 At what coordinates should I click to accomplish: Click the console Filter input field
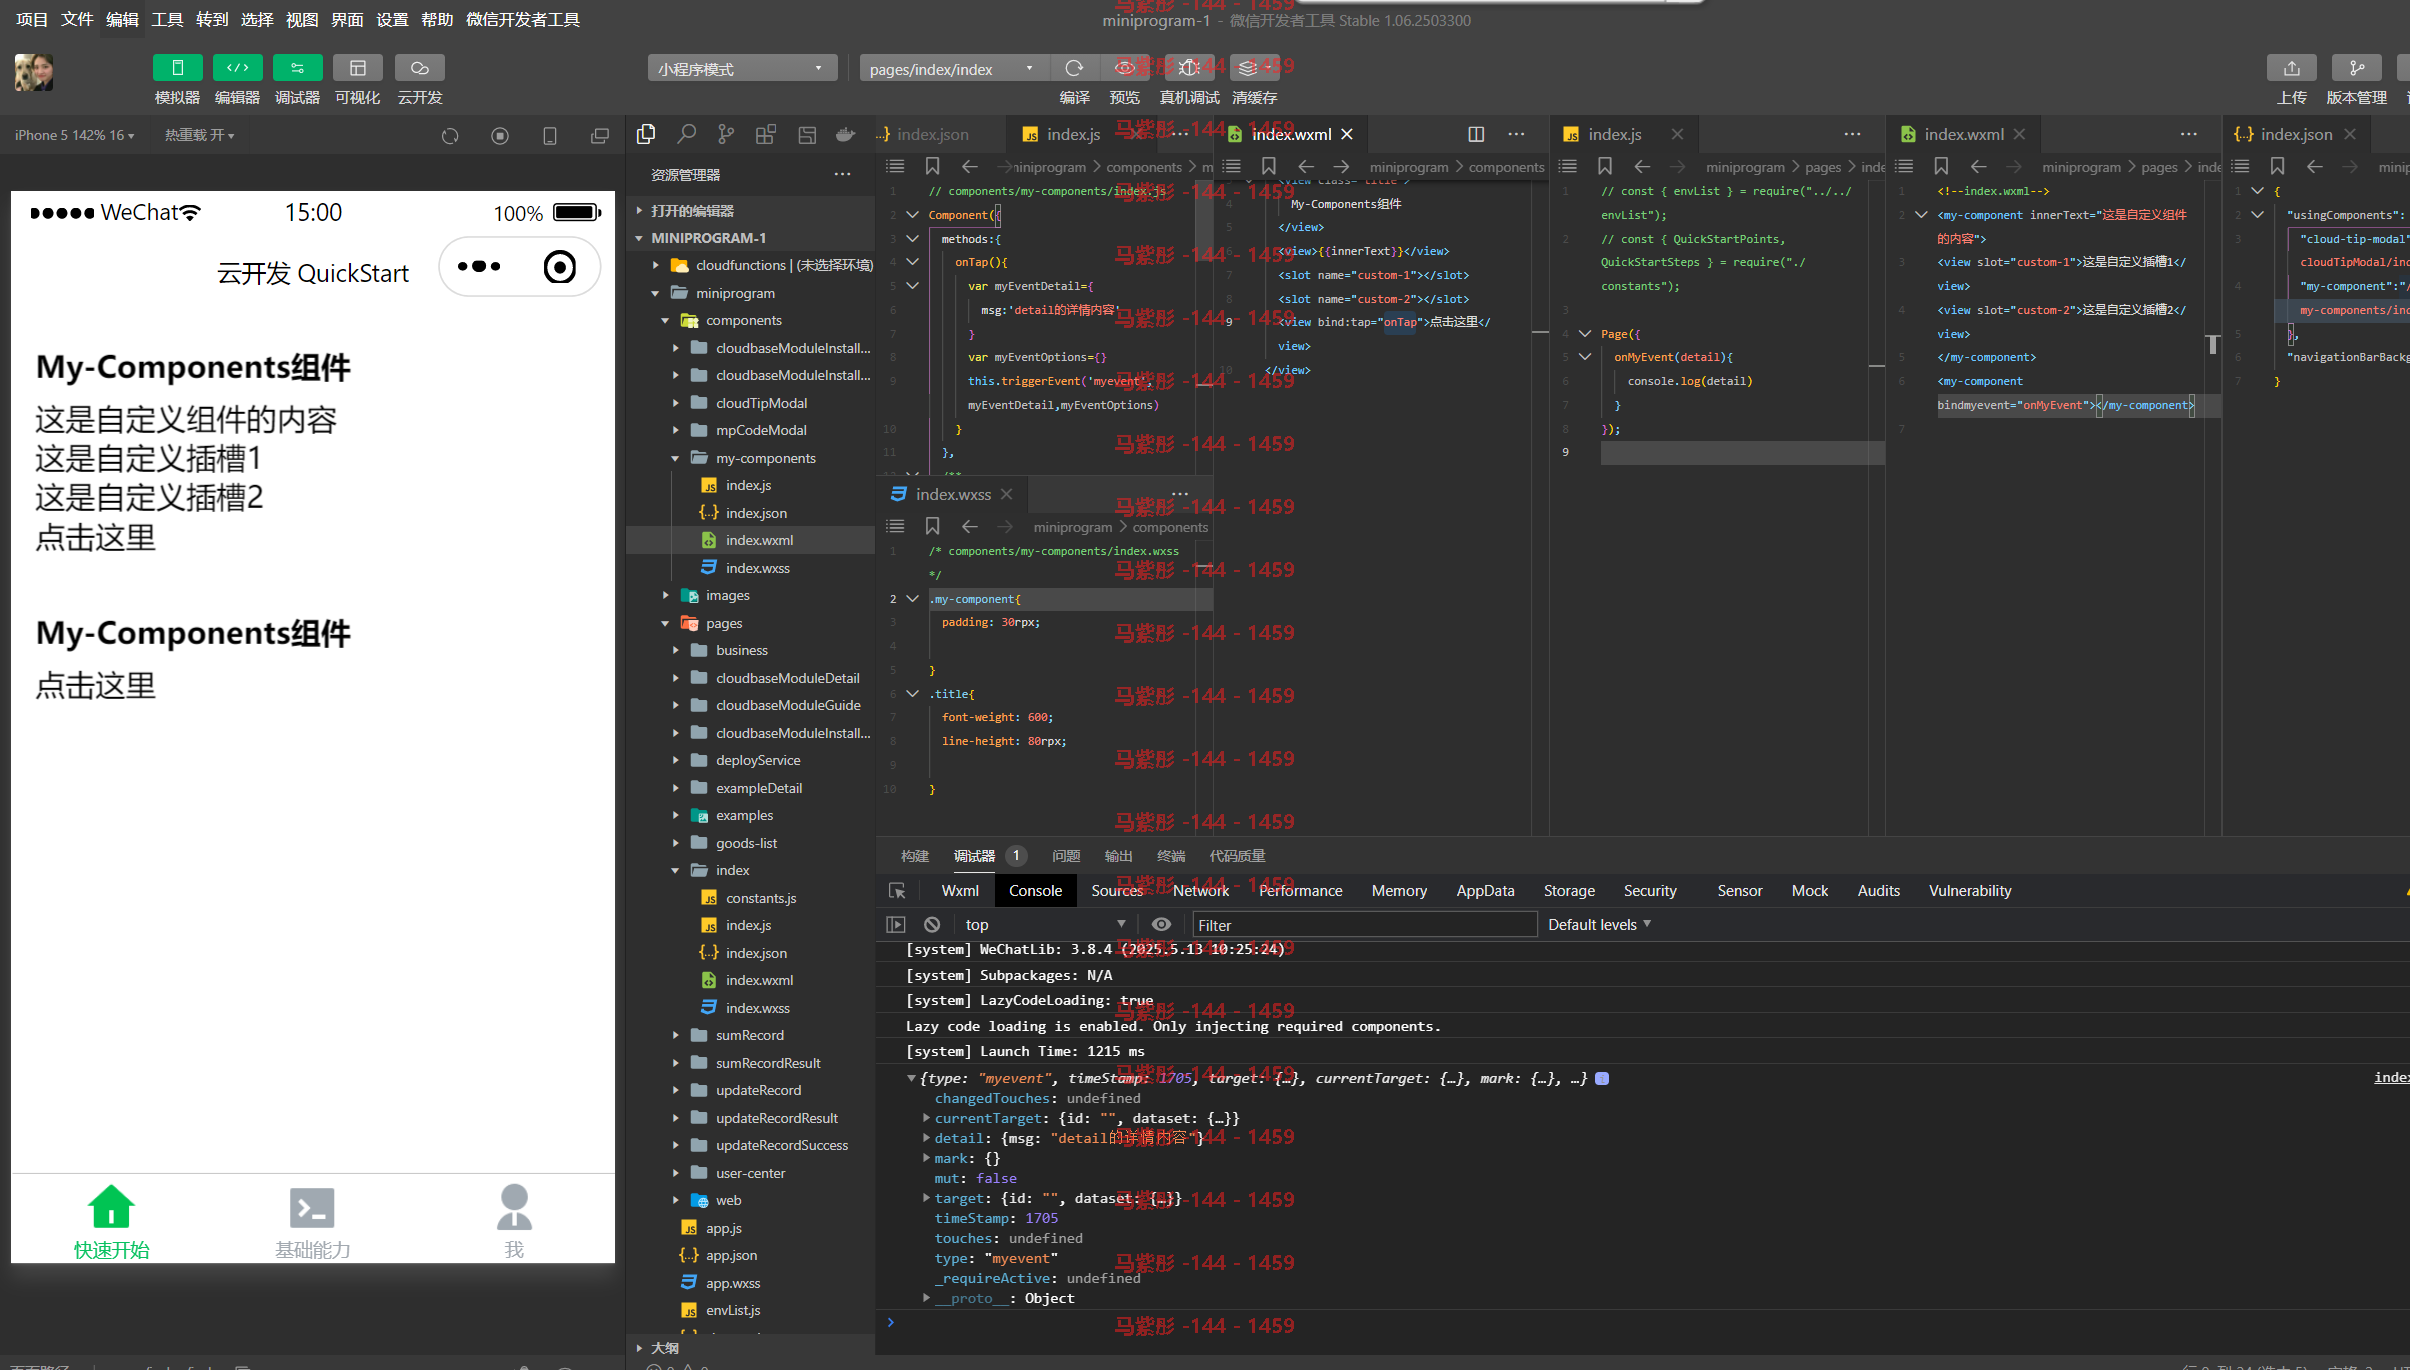(1365, 924)
